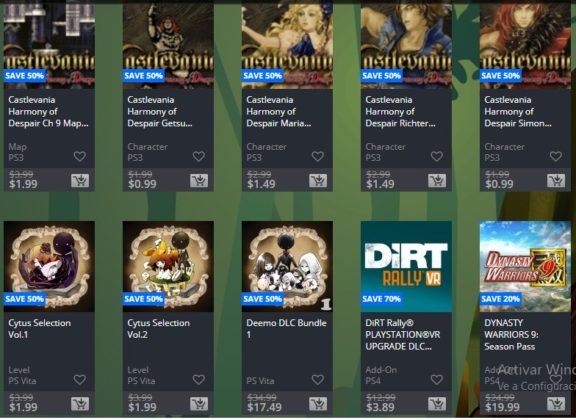The width and height of the screenshot is (576, 420).
Task: Add Cytus Selection Vol.1 to cart
Action: (80, 404)
